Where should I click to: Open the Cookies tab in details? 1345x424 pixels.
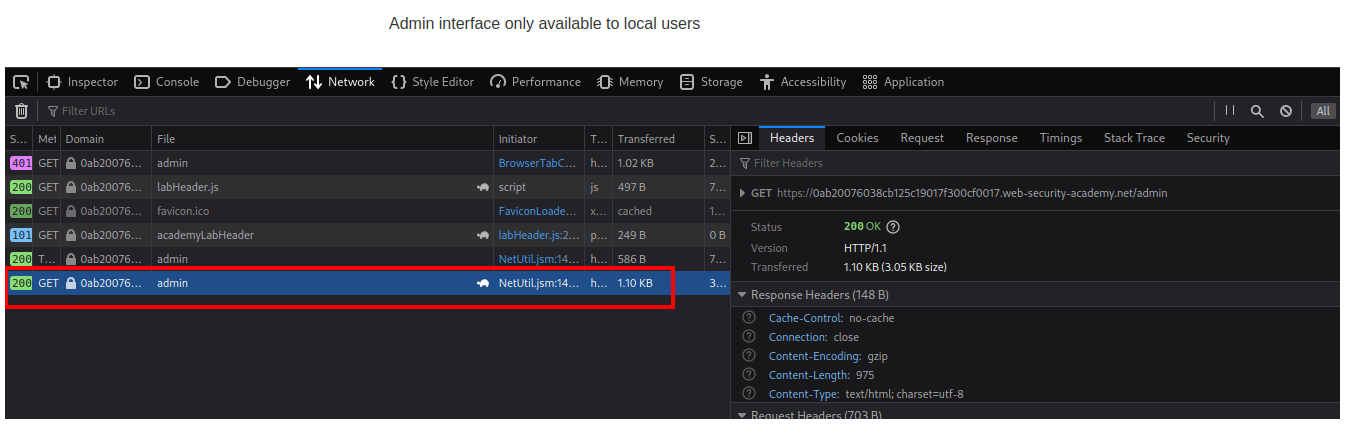coord(857,138)
